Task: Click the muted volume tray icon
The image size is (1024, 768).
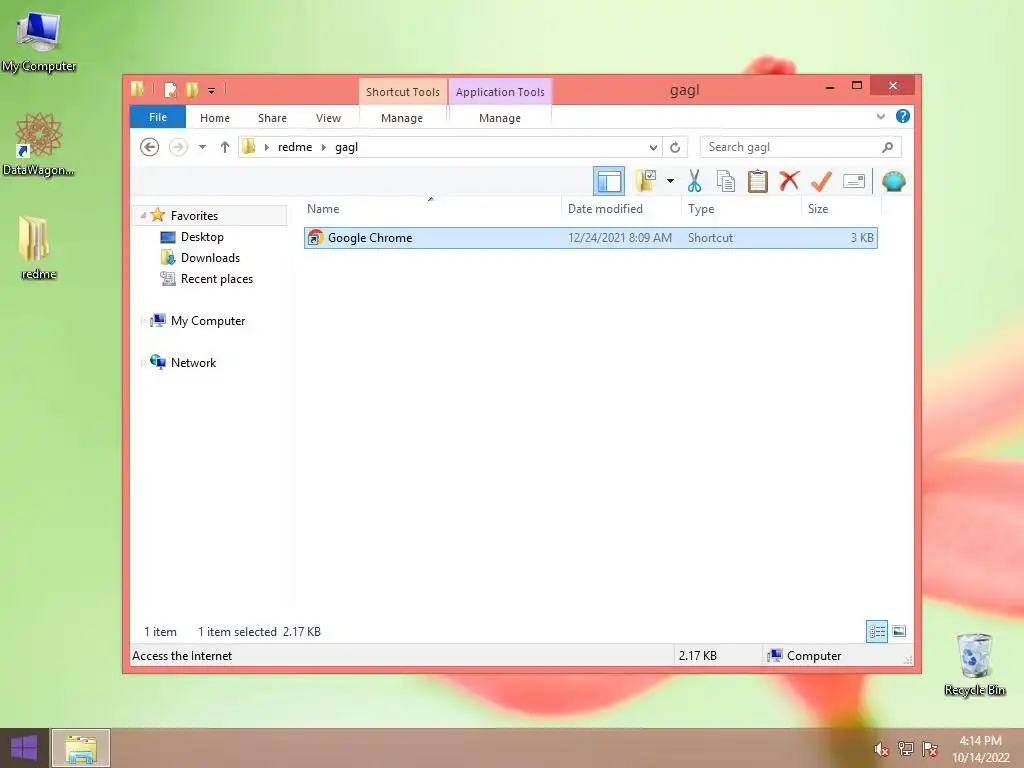Action: click(881, 749)
